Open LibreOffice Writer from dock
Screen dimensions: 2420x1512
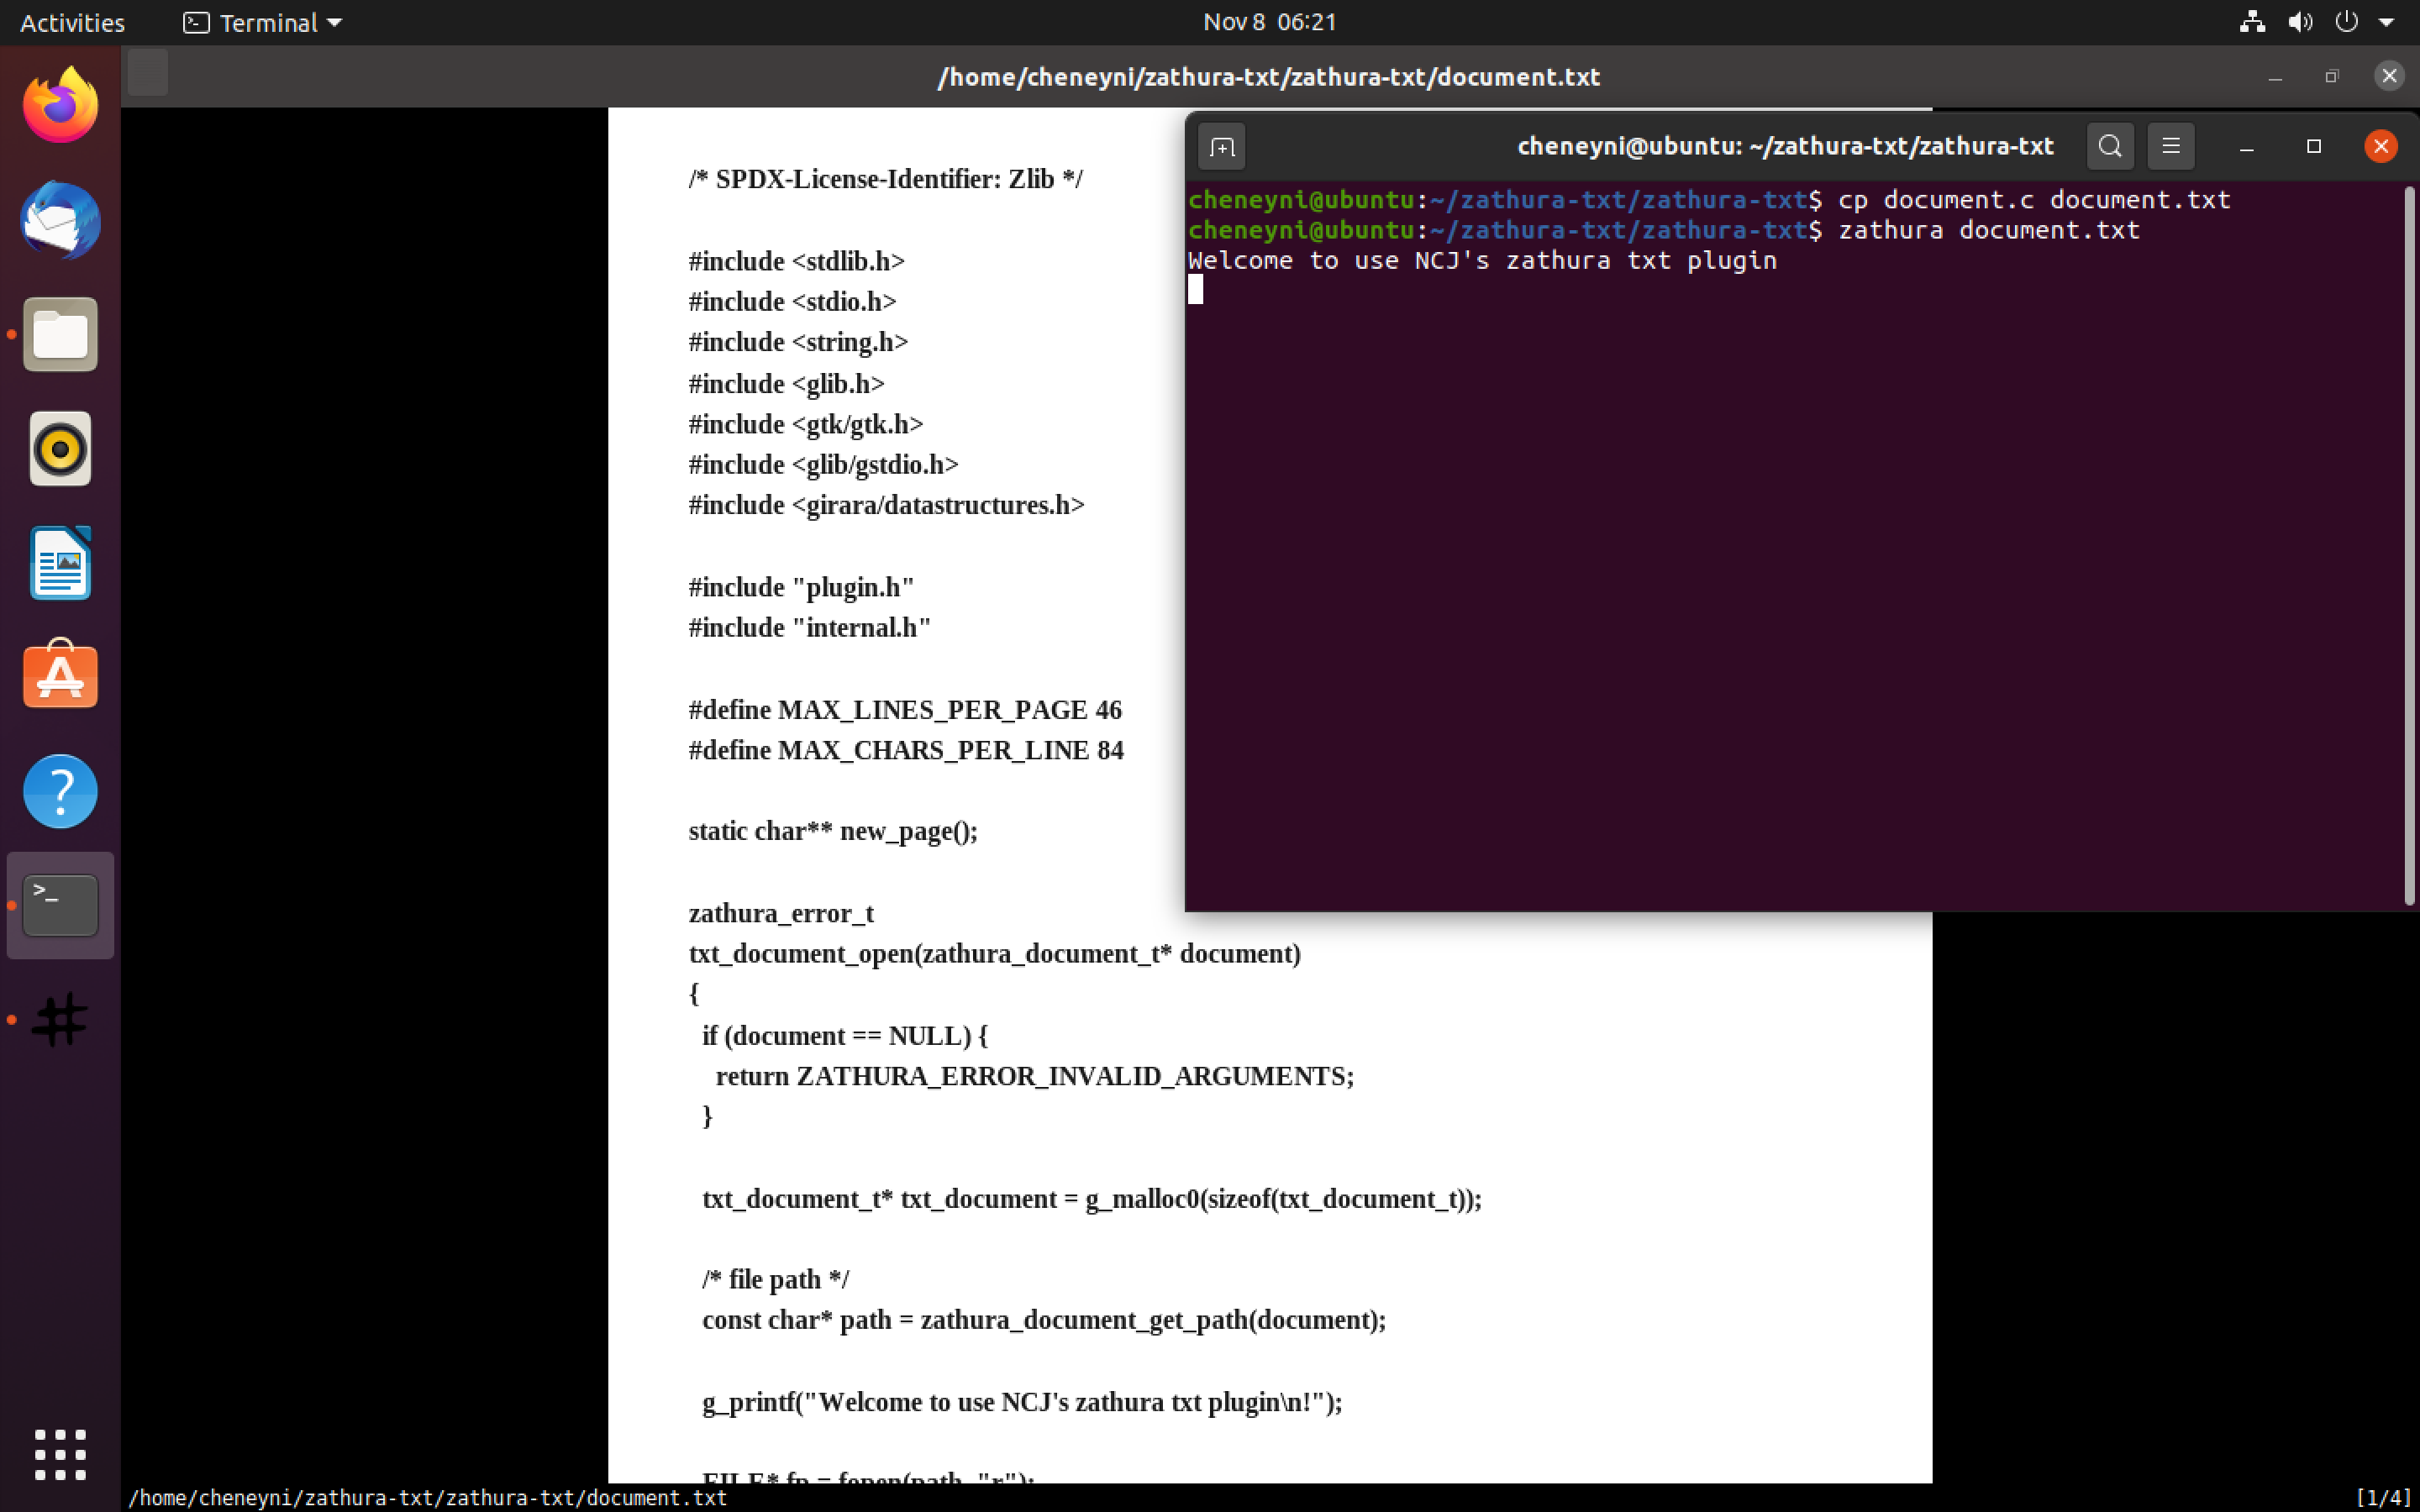[60, 563]
